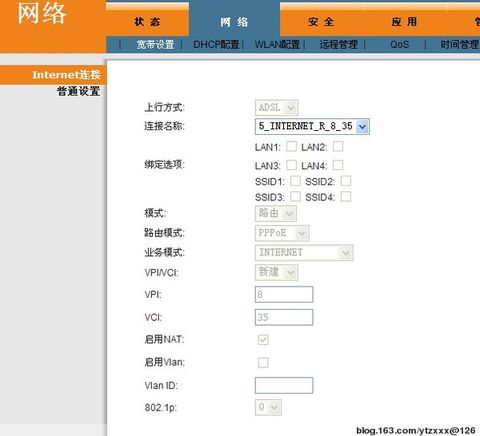
Task: Go to DHCP配置 page
Action: click(216, 44)
